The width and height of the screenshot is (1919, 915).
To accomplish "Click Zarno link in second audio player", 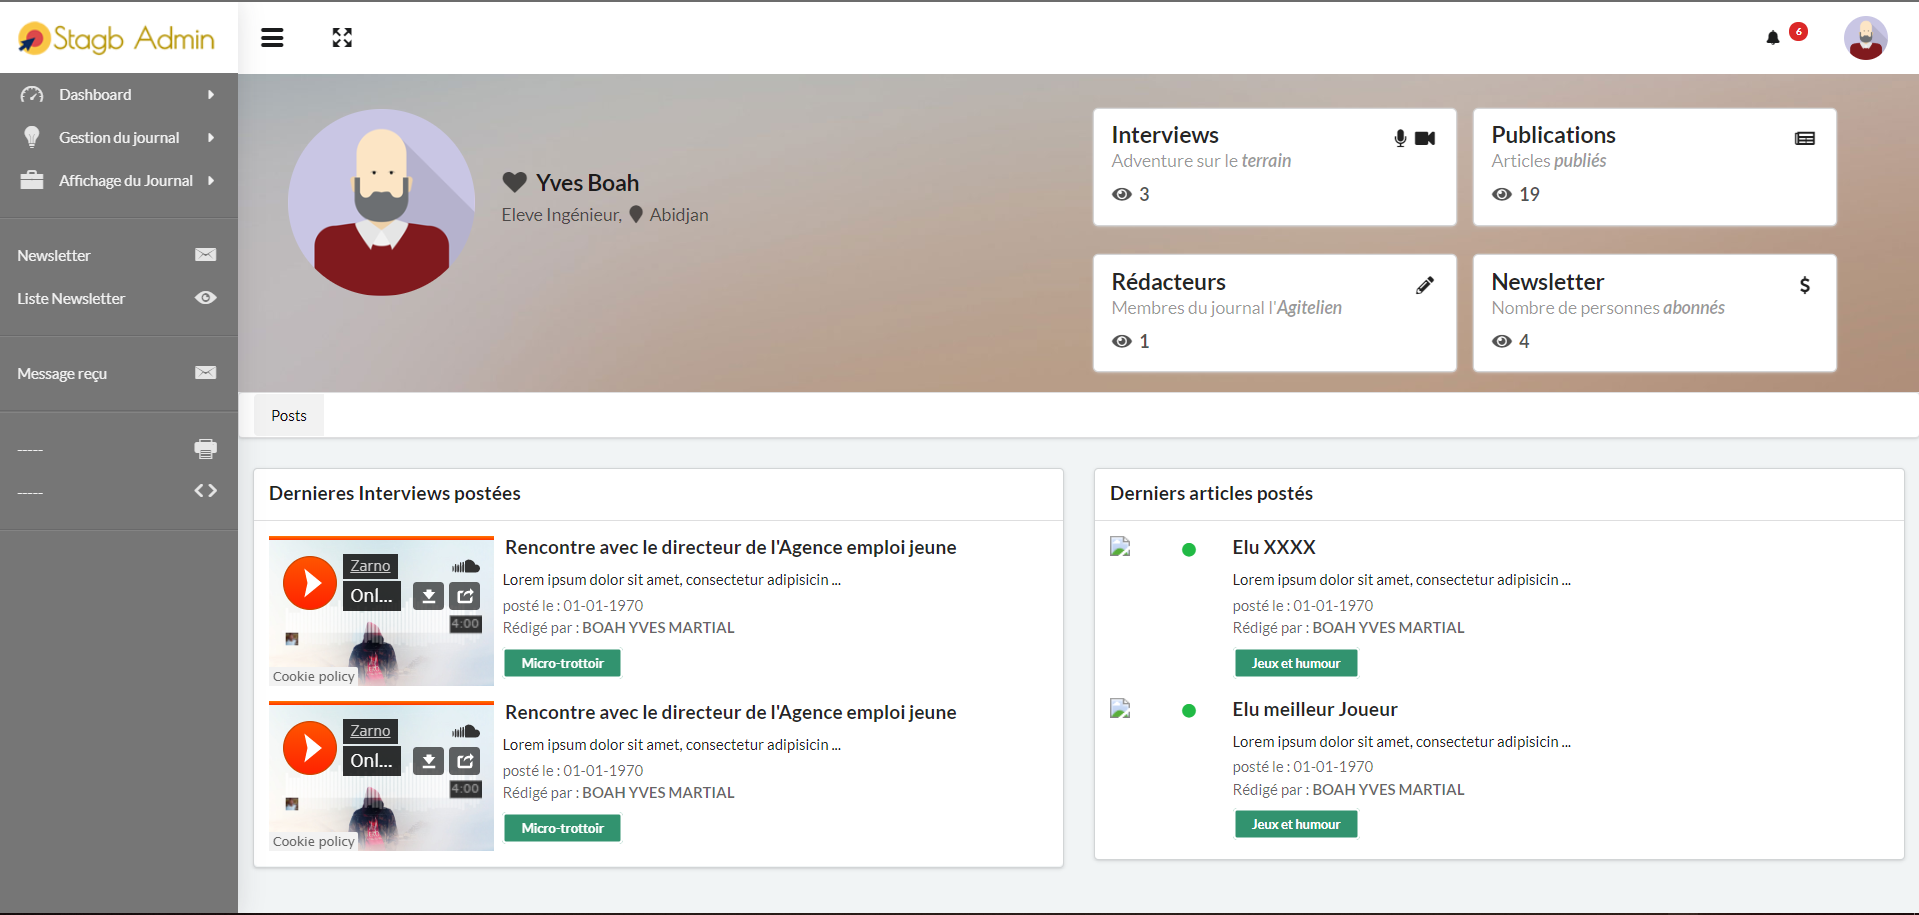I will (370, 731).
